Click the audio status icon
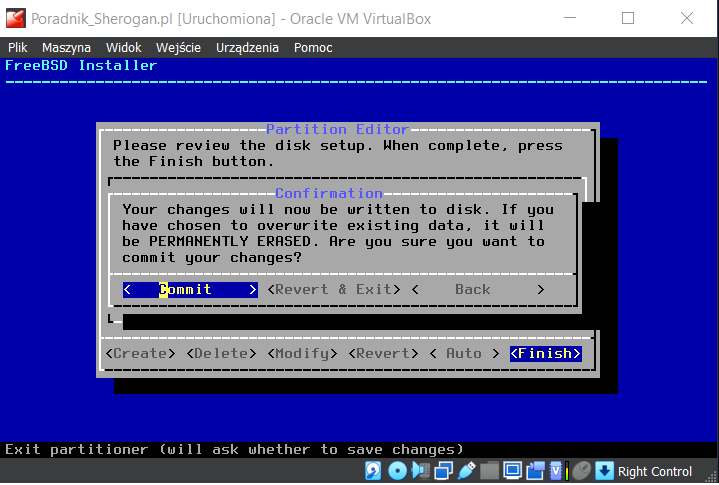 420,471
